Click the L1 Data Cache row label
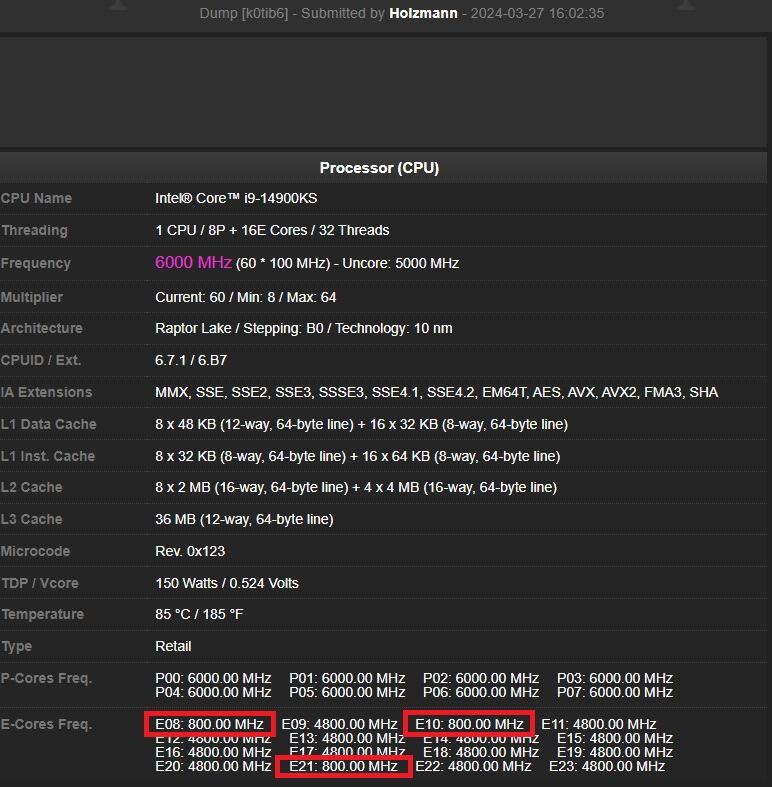772x787 pixels. click(48, 424)
